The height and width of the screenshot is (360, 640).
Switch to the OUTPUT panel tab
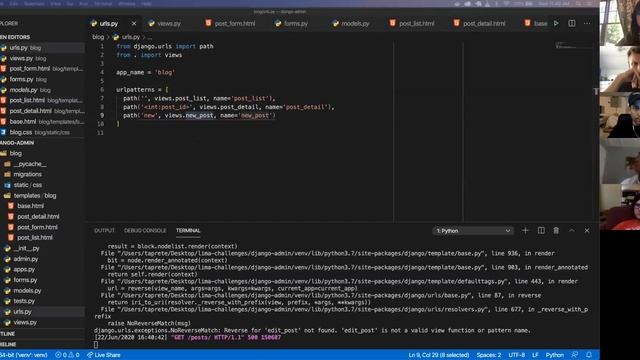point(104,231)
